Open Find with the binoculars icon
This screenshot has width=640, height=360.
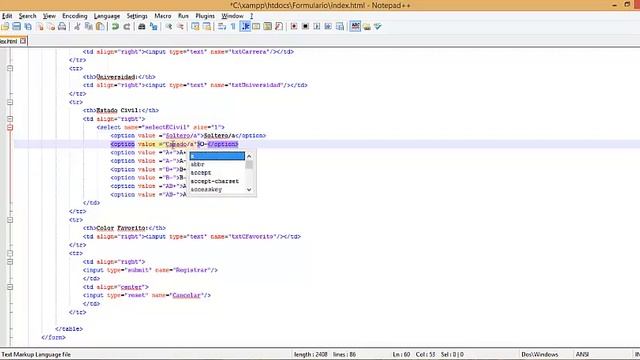pyautogui.click(x=142, y=27)
